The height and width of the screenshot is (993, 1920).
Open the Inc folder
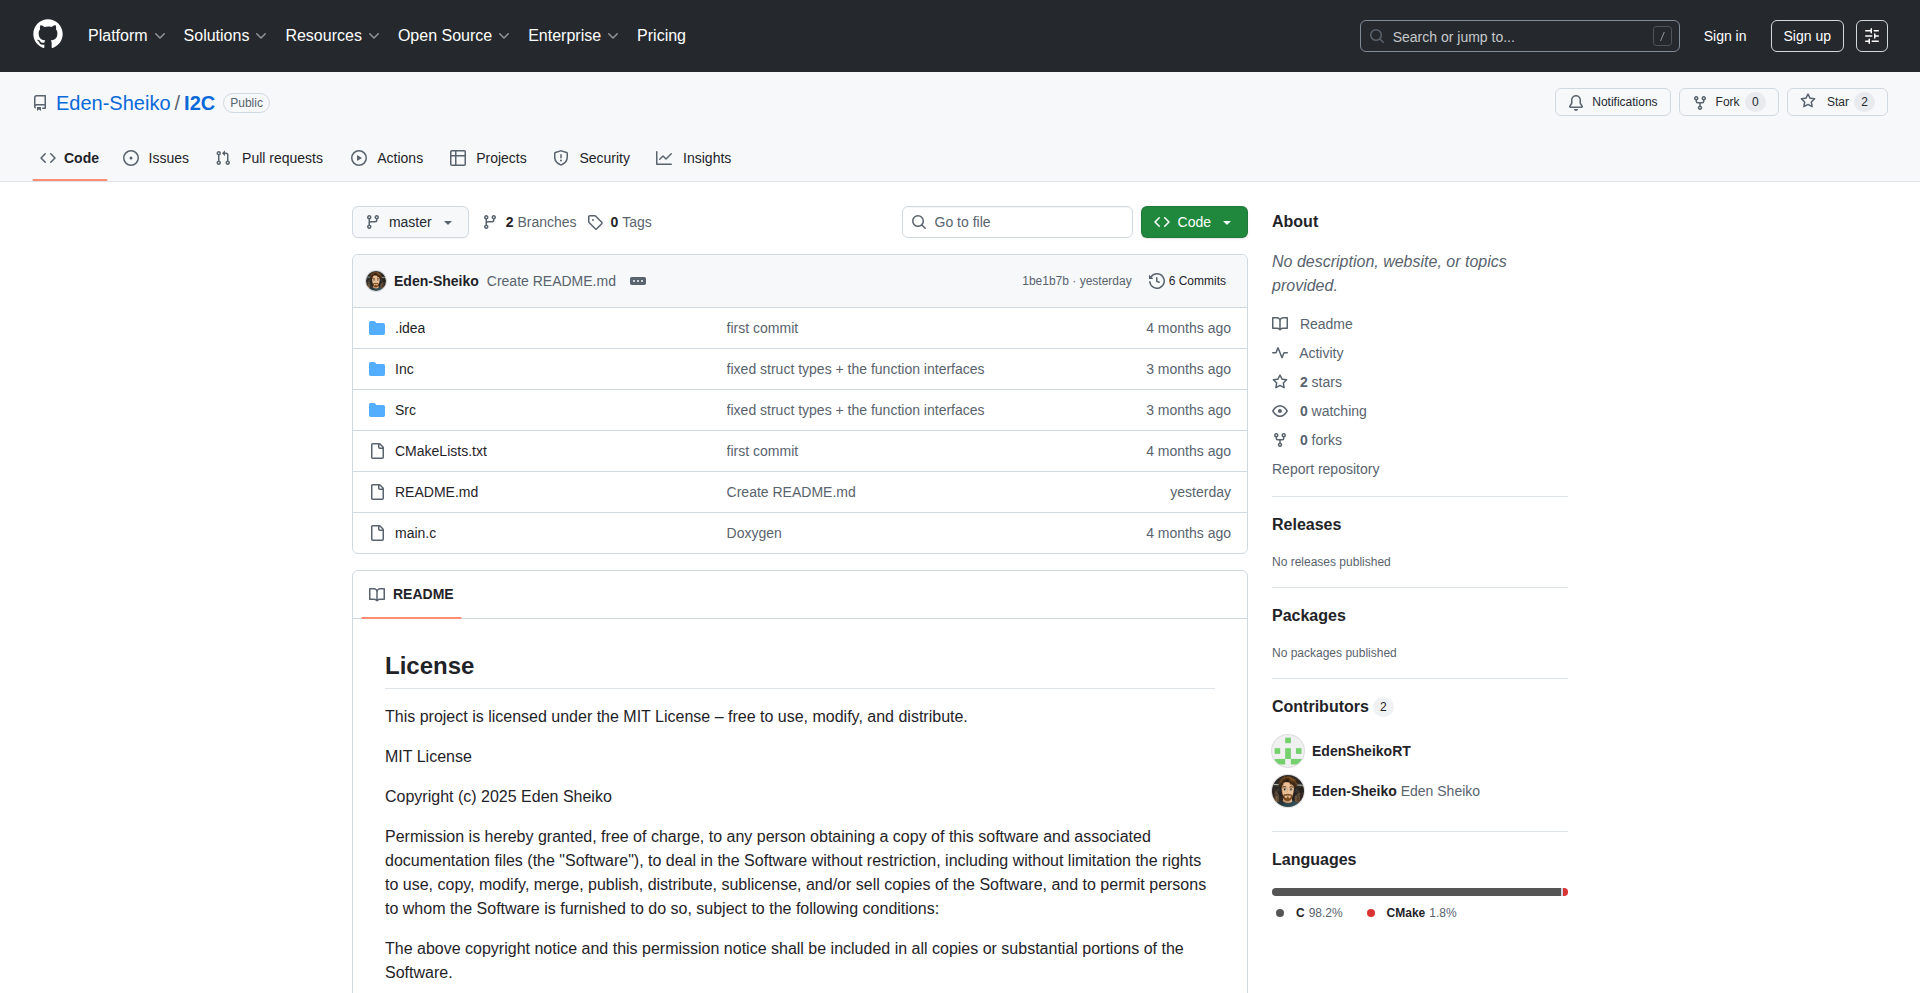tap(404, 369)
